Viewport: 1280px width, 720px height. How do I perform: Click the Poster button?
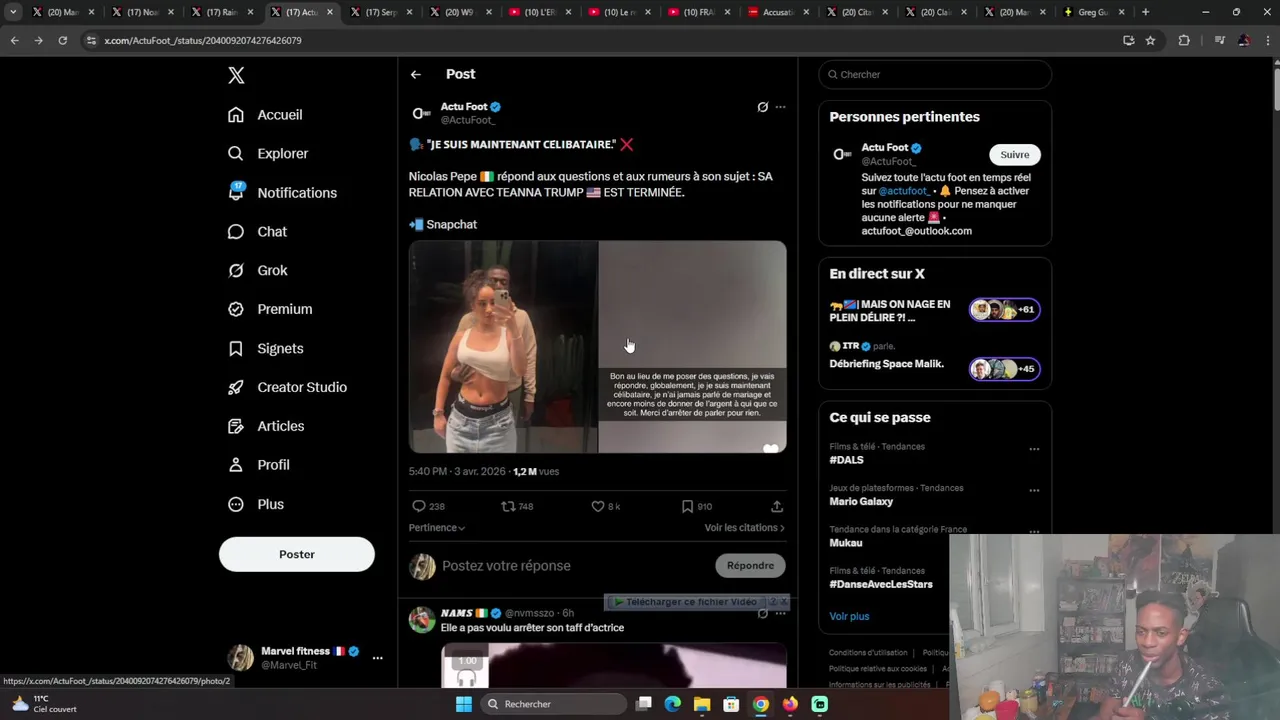(x=297, y=554)
